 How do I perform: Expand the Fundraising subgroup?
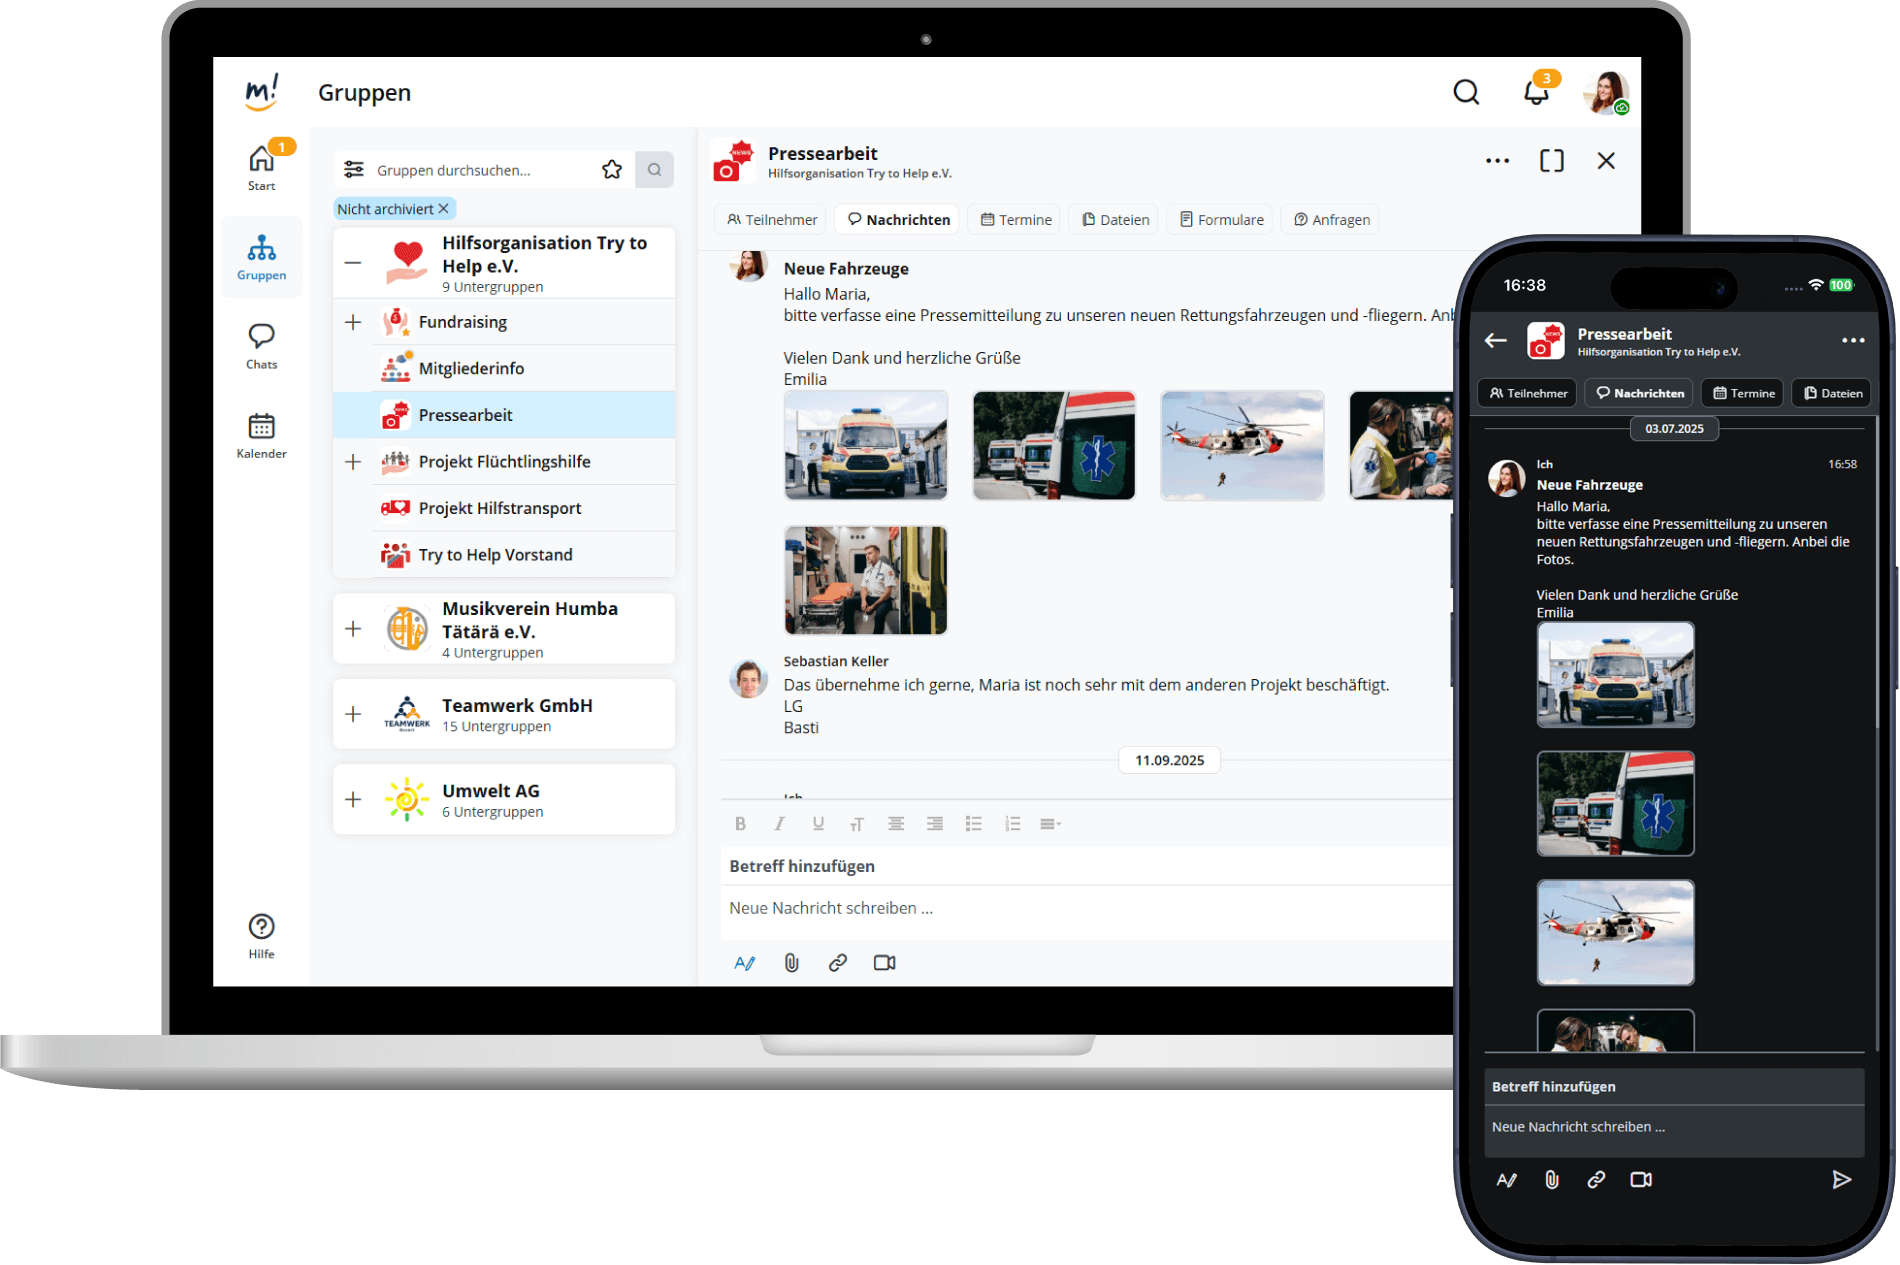pyautogui.click(x=353, y=322)
